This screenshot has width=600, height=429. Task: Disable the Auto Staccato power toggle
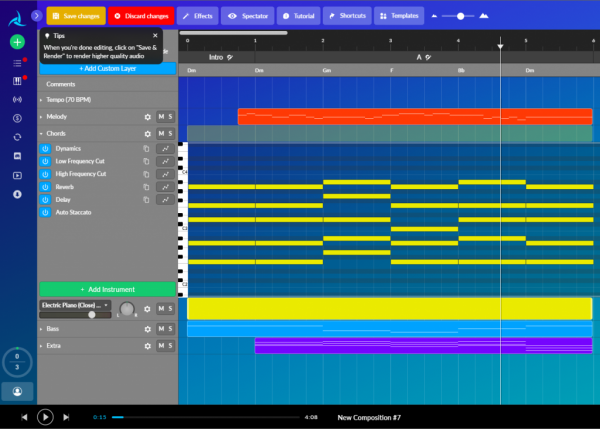(x=45, y=212)
